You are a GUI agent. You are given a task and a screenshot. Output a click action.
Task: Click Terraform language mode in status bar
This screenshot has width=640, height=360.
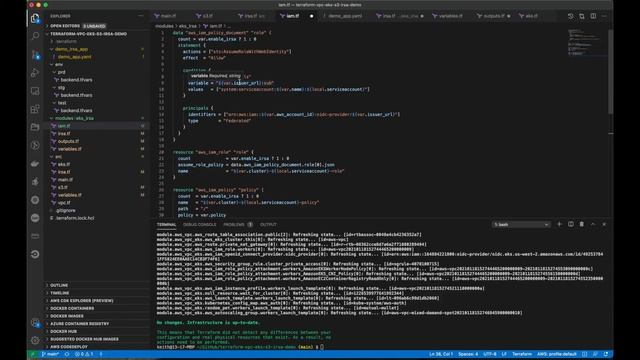click(x=522, y=354)
